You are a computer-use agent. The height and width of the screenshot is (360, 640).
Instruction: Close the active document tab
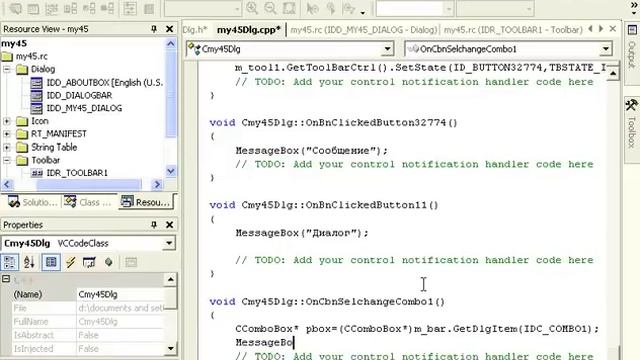tap(612, 29)
